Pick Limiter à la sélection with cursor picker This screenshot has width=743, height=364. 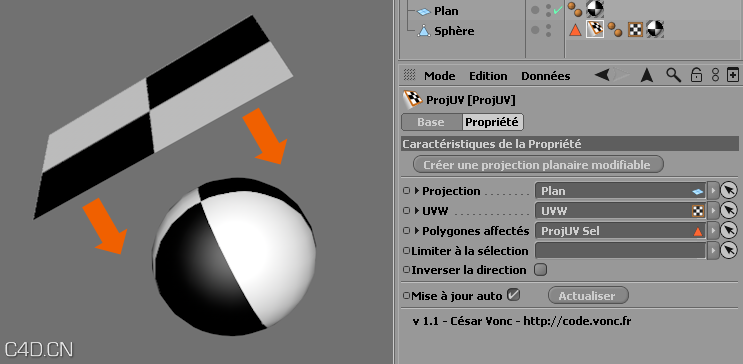click(729, 251)
